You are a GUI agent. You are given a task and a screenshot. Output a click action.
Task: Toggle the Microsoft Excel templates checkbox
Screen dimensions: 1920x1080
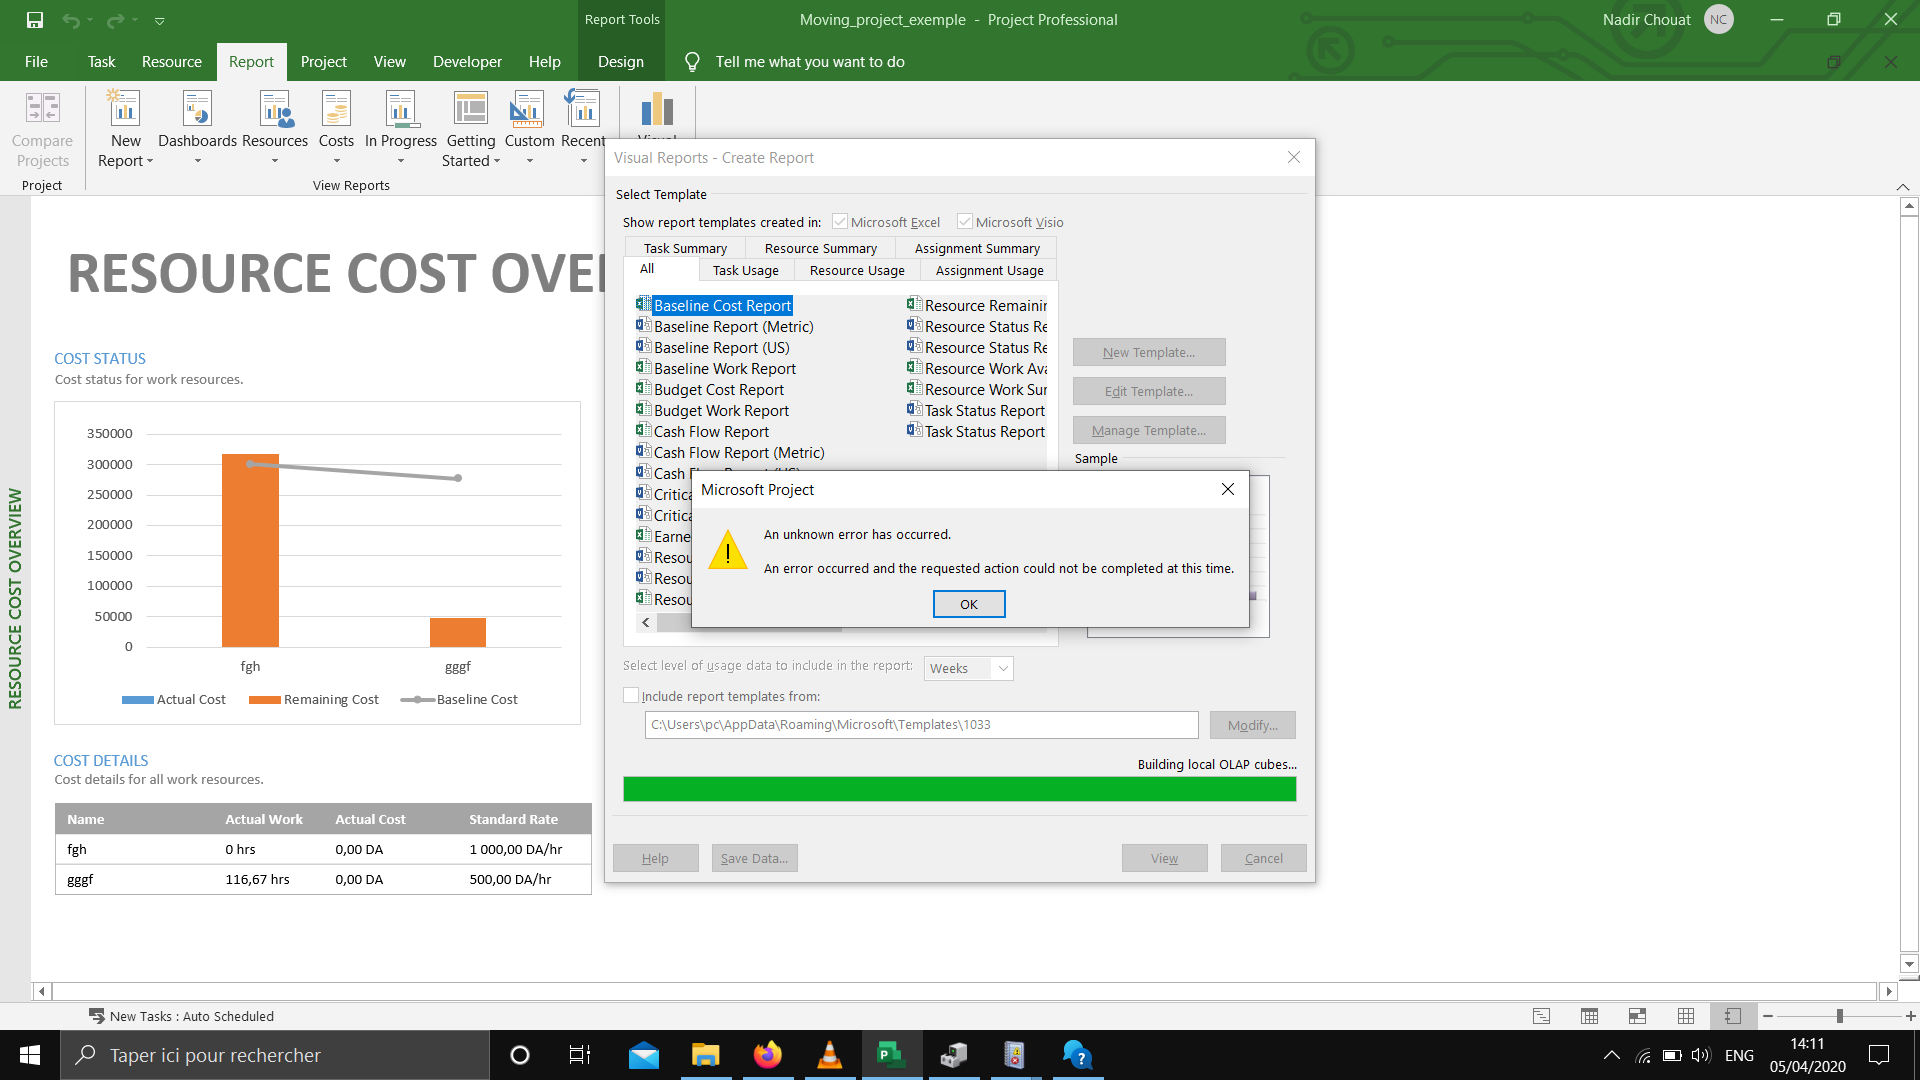[840, 221]
